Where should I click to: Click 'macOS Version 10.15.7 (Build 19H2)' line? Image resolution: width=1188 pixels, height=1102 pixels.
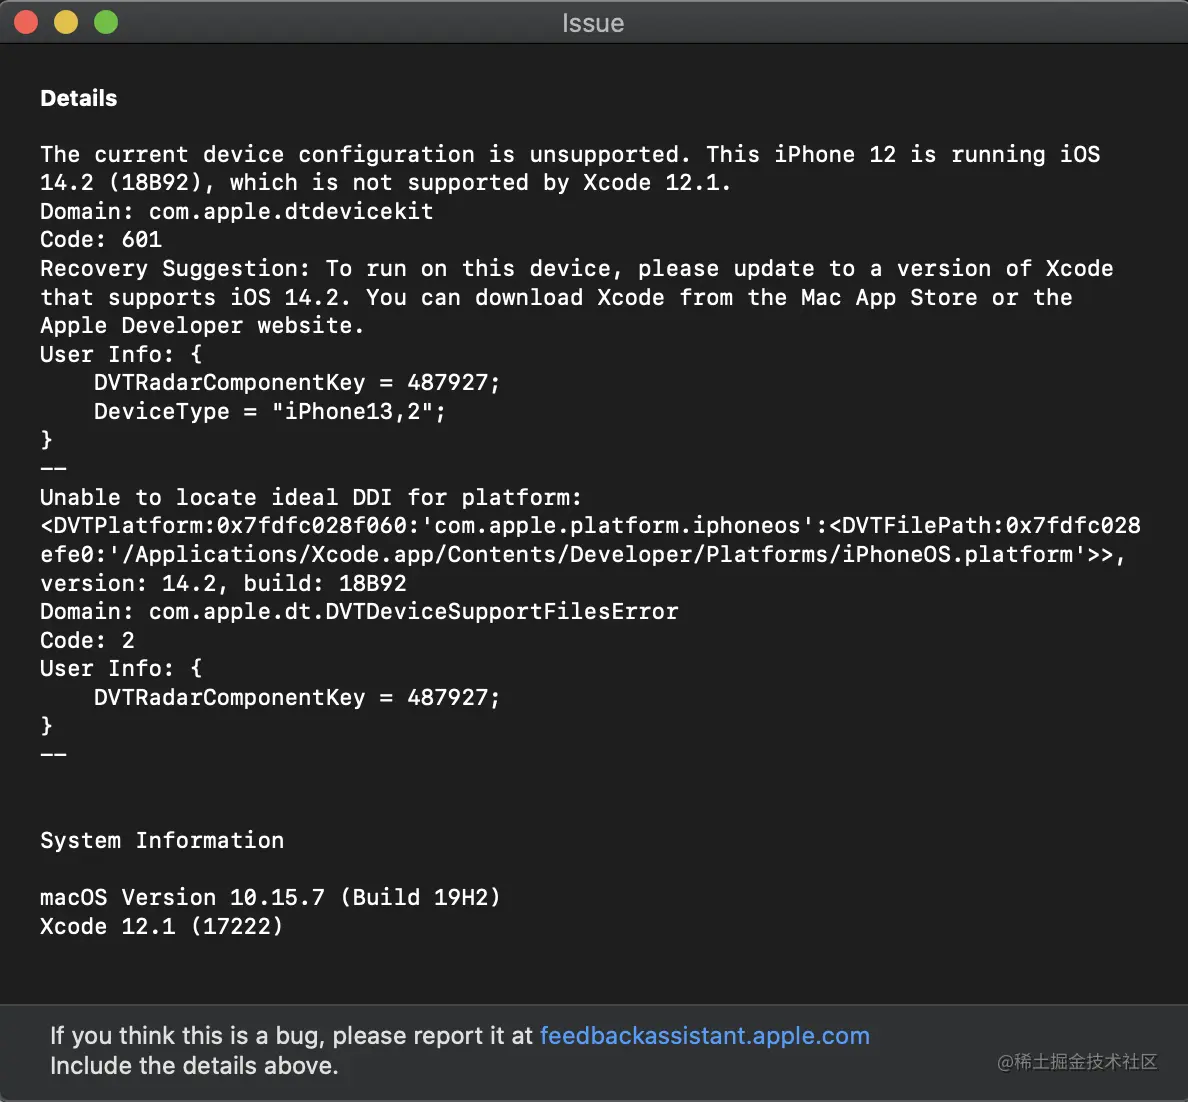coord(270,897)
